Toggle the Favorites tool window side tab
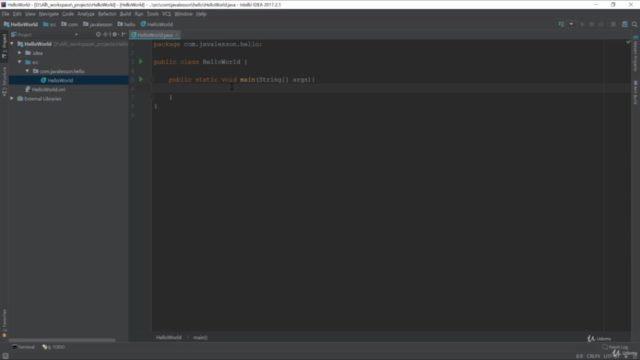This screenshot has width=640, height=360. click(x=4, y=323)
